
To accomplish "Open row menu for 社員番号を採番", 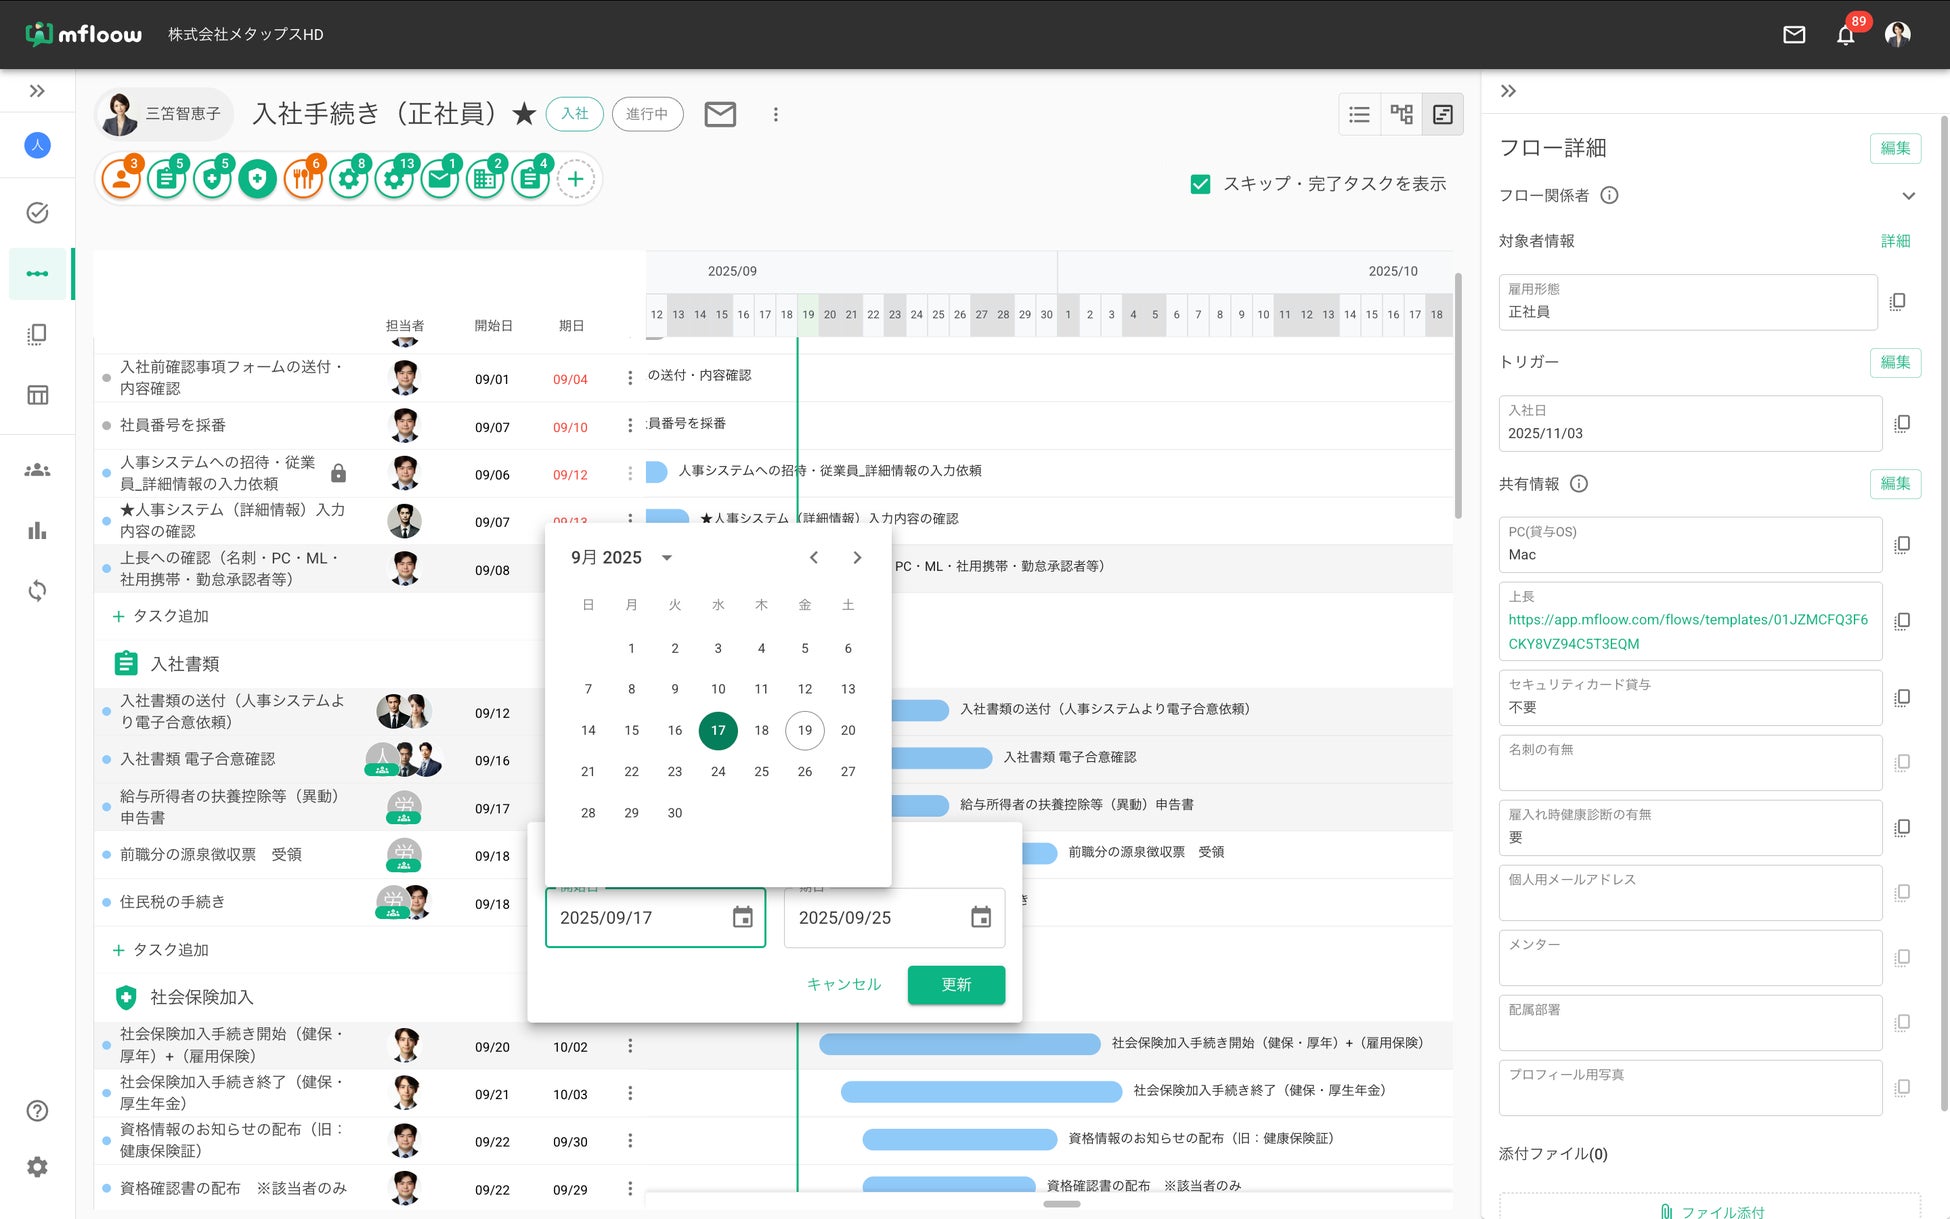I will pyautogui.click(x=630, y=426).
